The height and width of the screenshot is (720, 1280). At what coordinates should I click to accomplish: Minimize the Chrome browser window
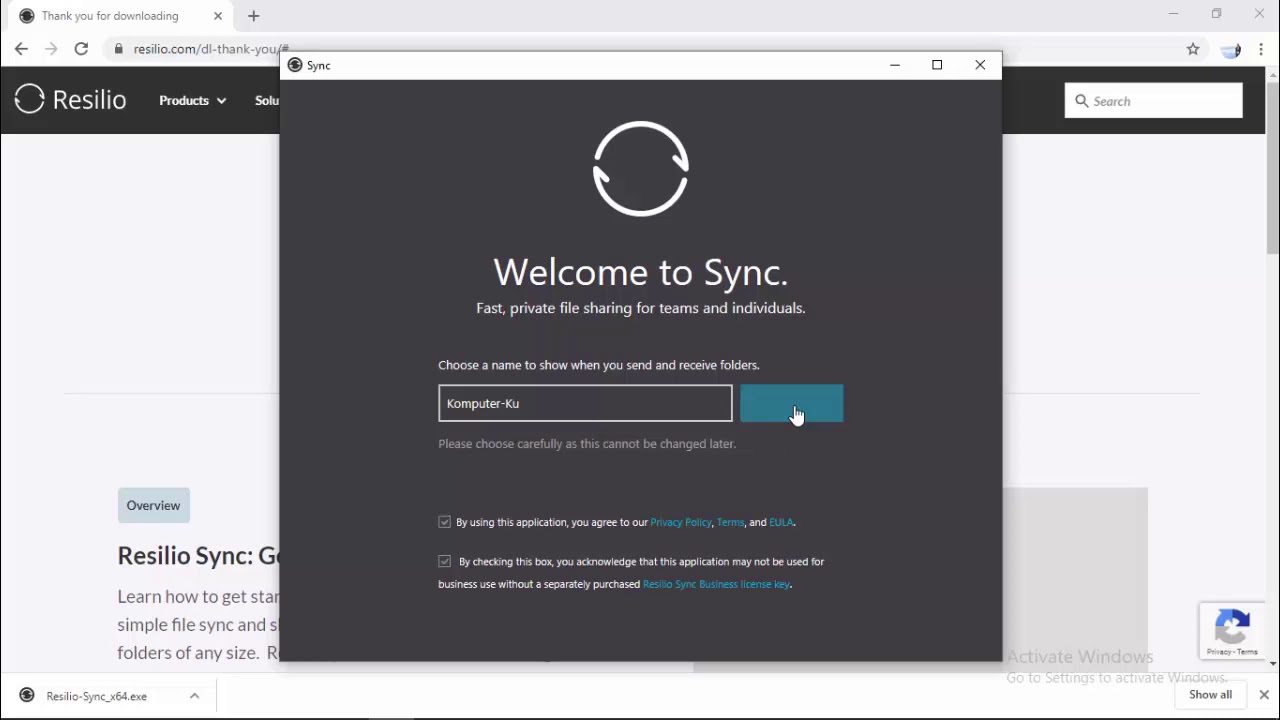(x=1174, y=14)
